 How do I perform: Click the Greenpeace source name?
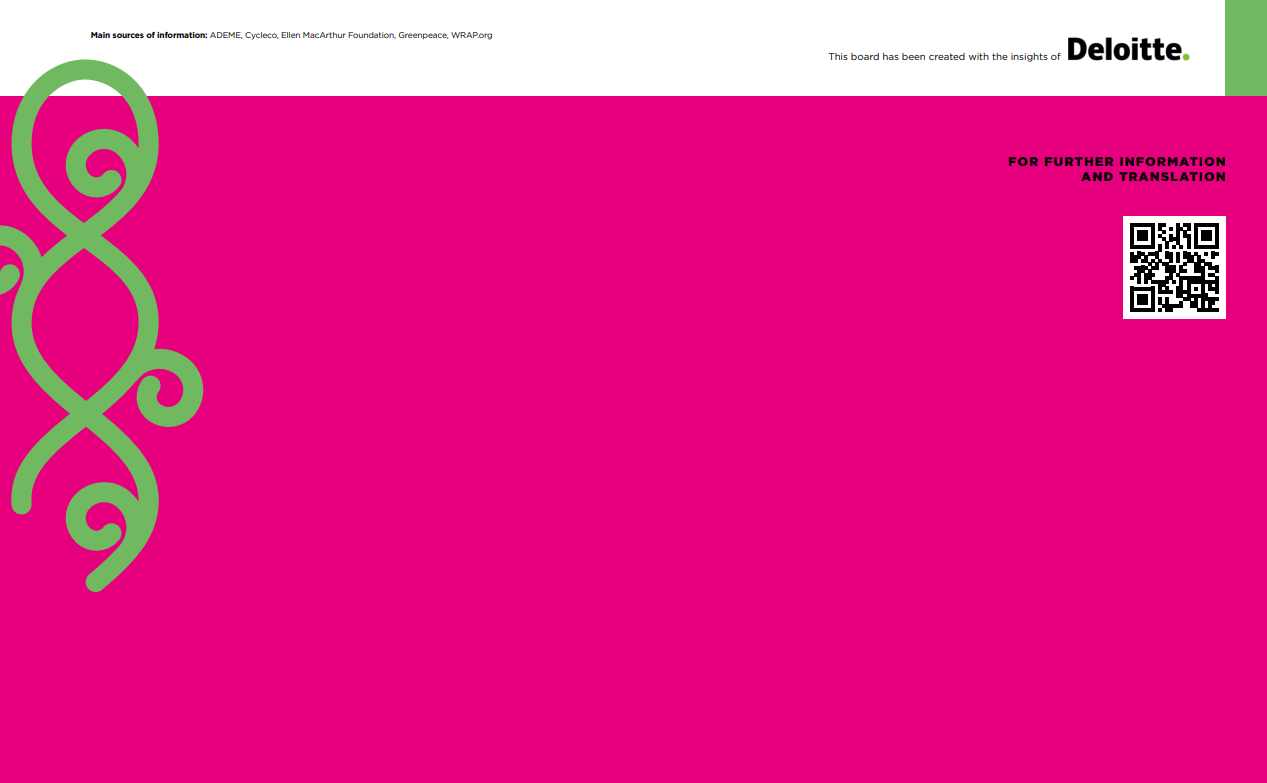[x=422, y=35]
